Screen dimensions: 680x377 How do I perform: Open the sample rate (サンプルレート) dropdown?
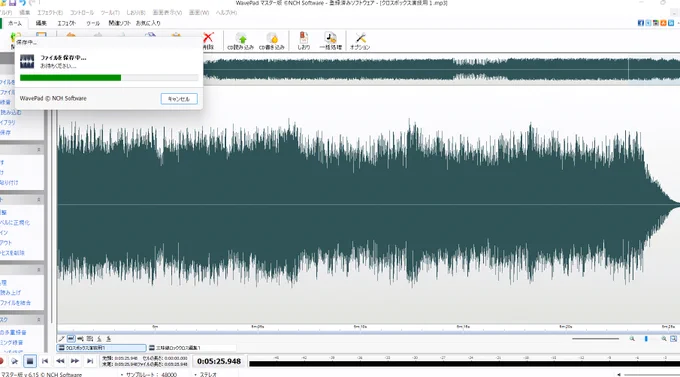click(x=149, y=374)
